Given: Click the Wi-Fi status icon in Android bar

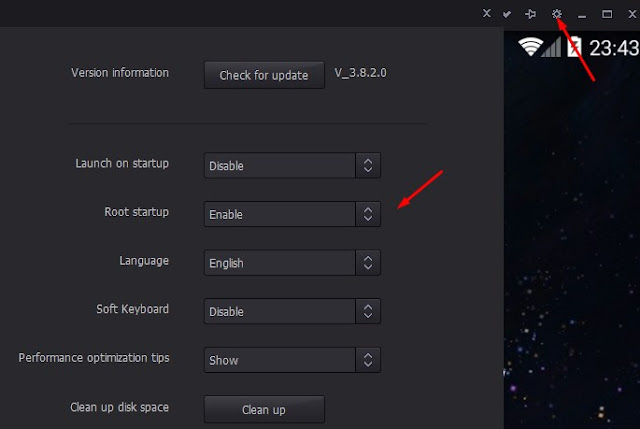Looking at the screenshot, I should [530, 46].
